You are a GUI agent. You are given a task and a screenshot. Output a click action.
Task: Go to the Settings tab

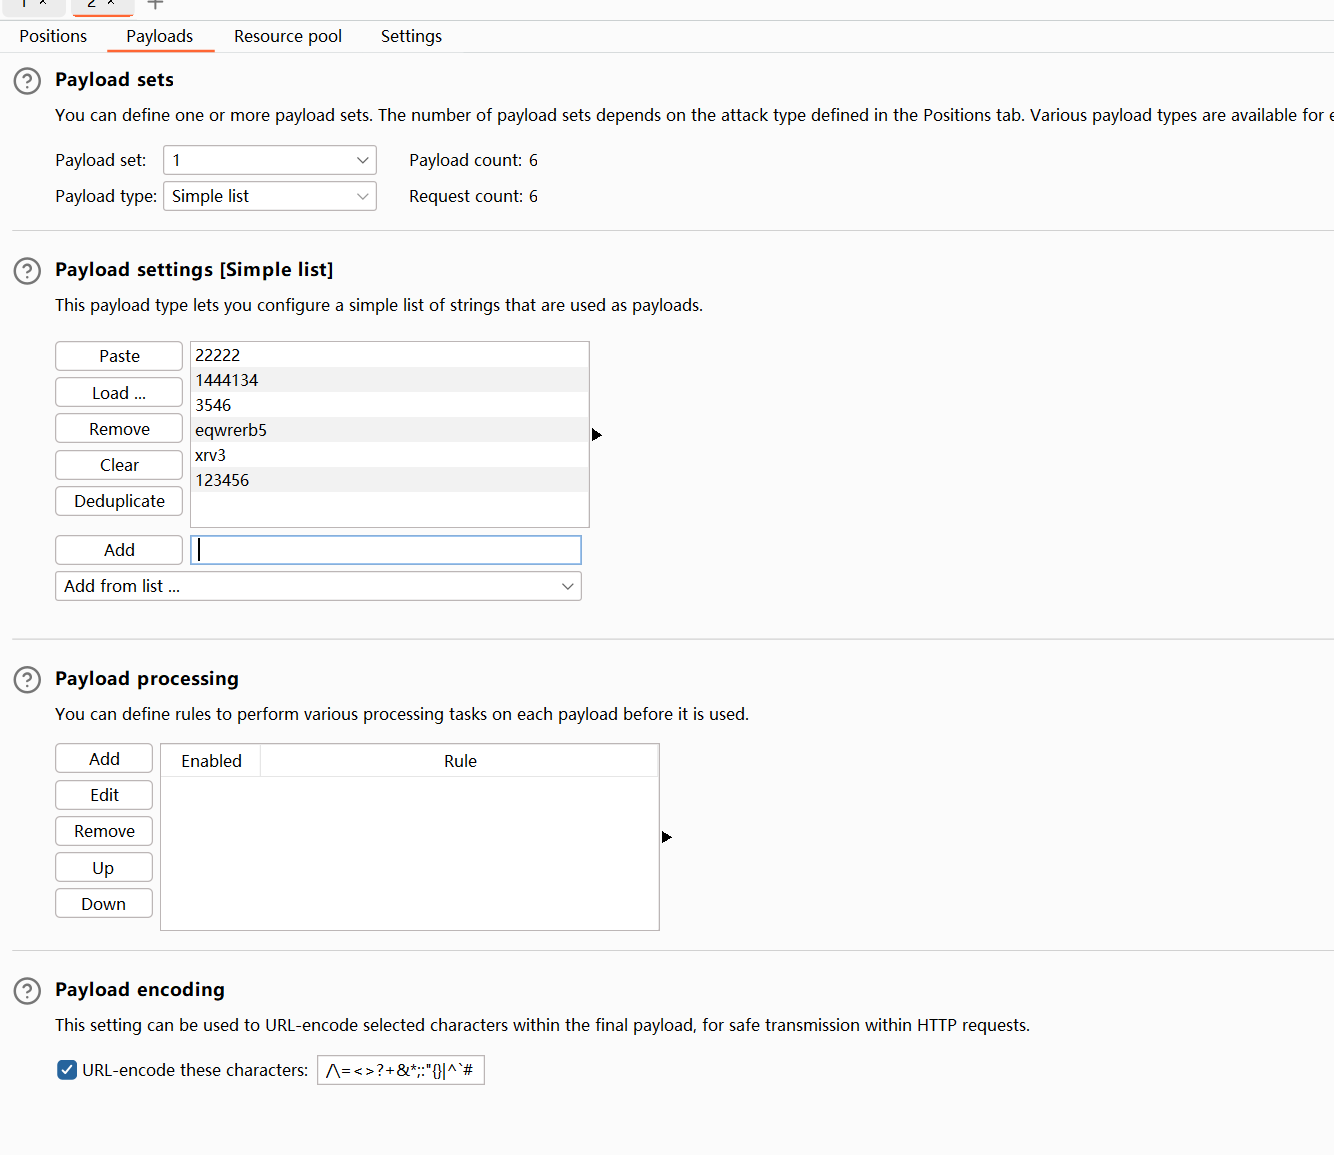pyautogui.click(x=411, y=36)
